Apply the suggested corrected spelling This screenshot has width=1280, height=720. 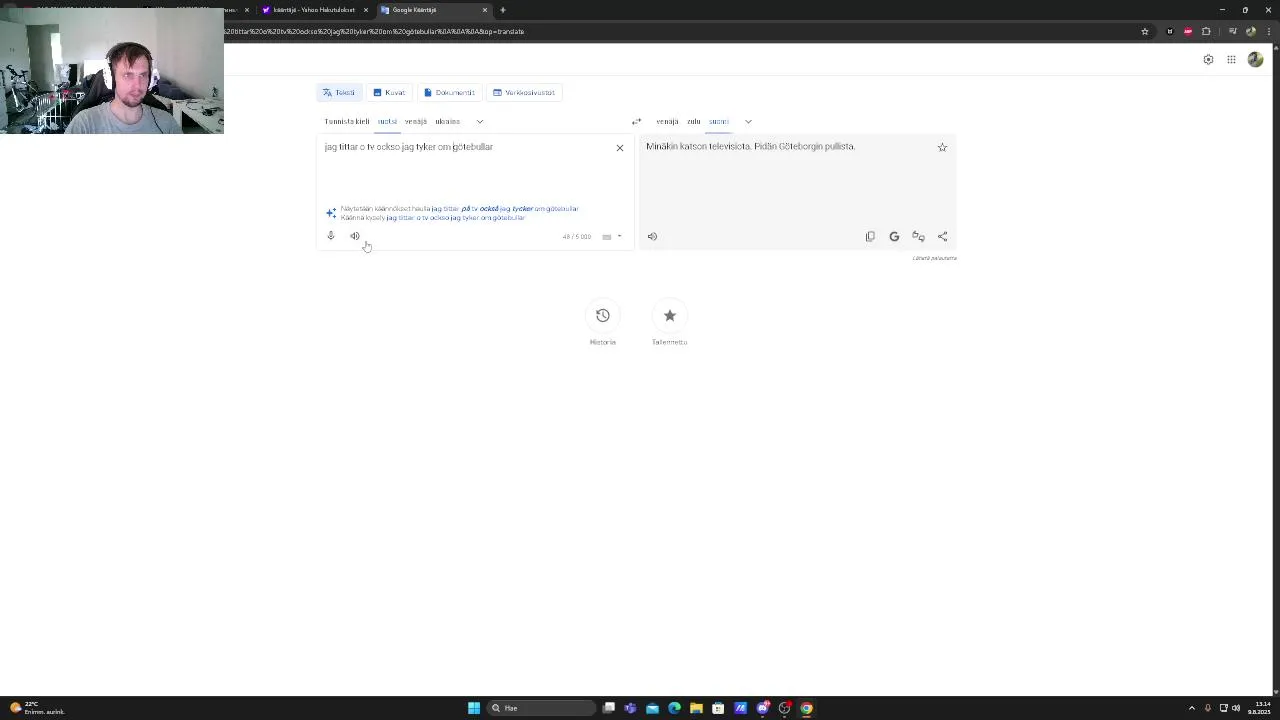point(505,209)
